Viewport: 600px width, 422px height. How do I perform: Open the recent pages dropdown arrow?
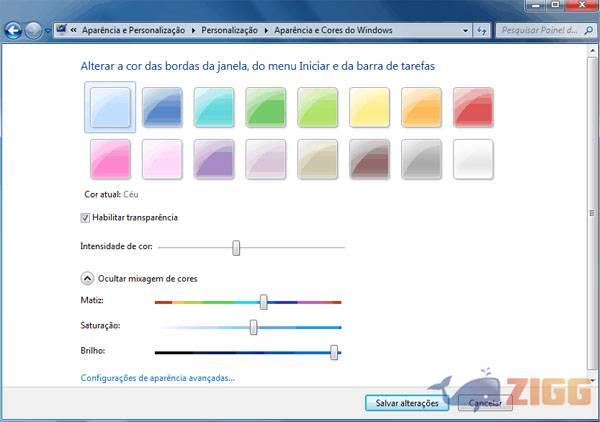tap(47, 31)
